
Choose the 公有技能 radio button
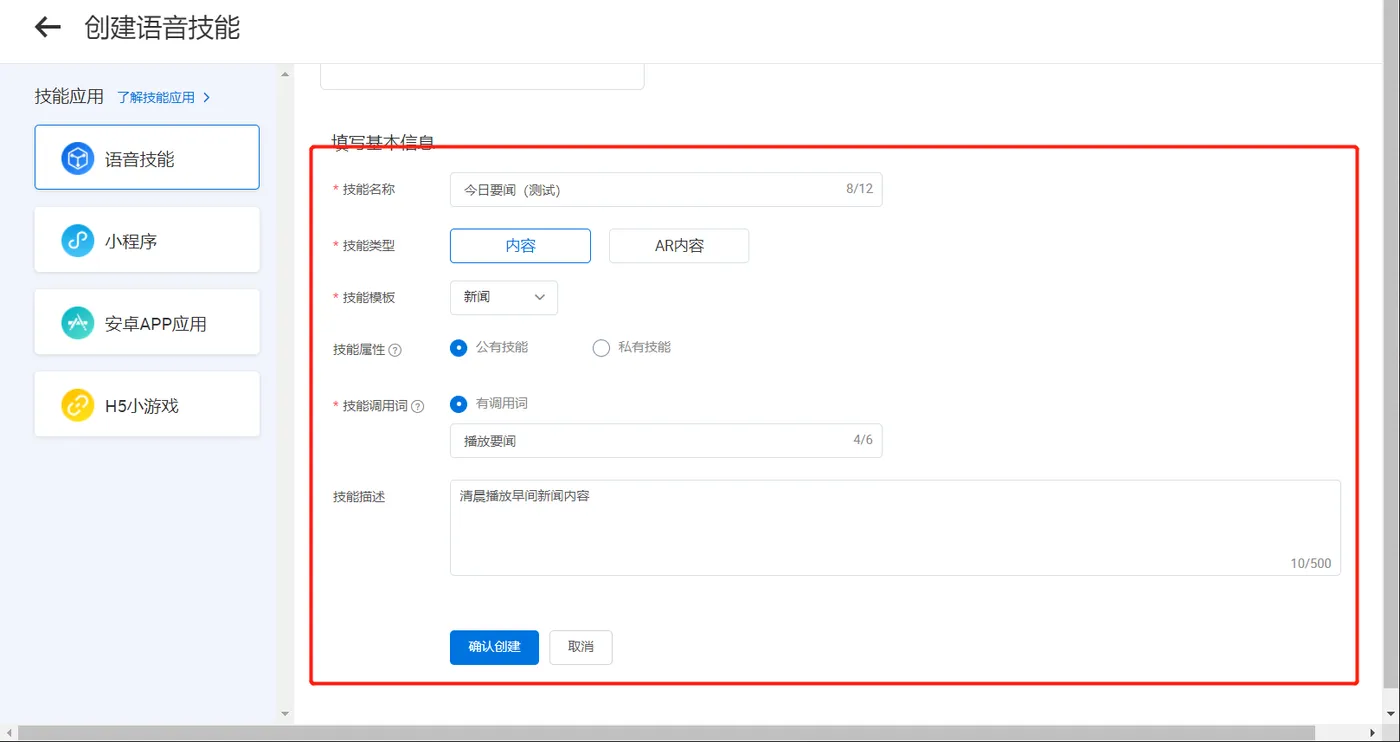[459, 348]
